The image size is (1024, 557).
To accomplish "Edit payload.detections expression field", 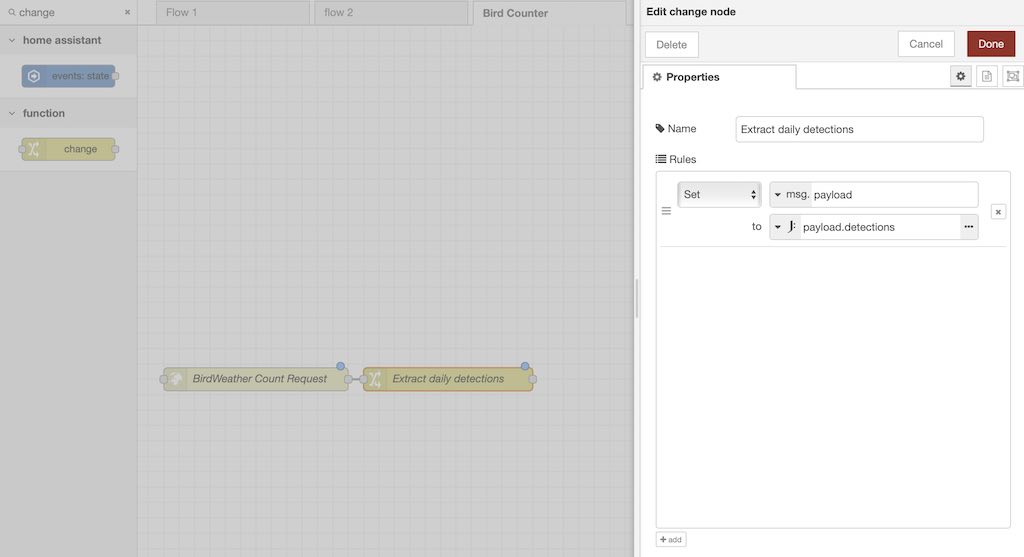I will [x=880, y=227].
